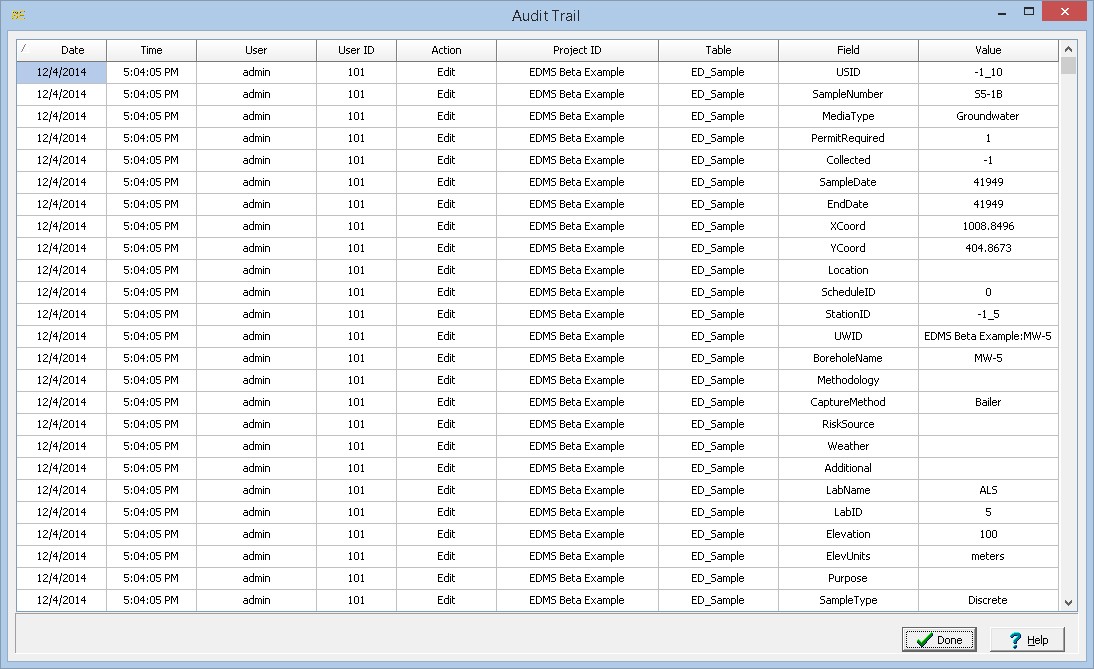Select the SampleNumber field cell
The width and height of the screenshot is (1094, 669).
(x=848, y=94)
